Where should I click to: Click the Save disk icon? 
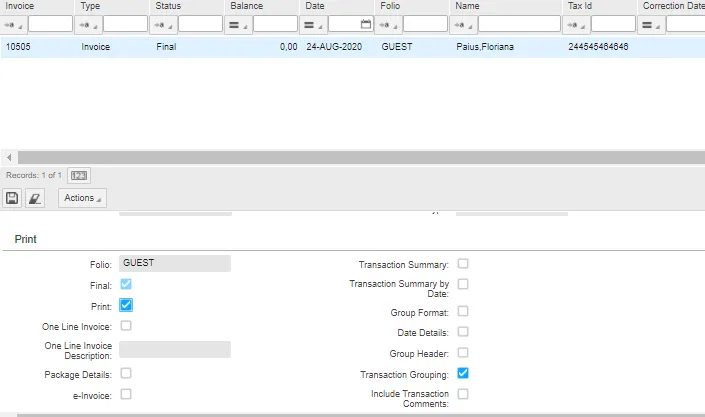coord(12,198)
